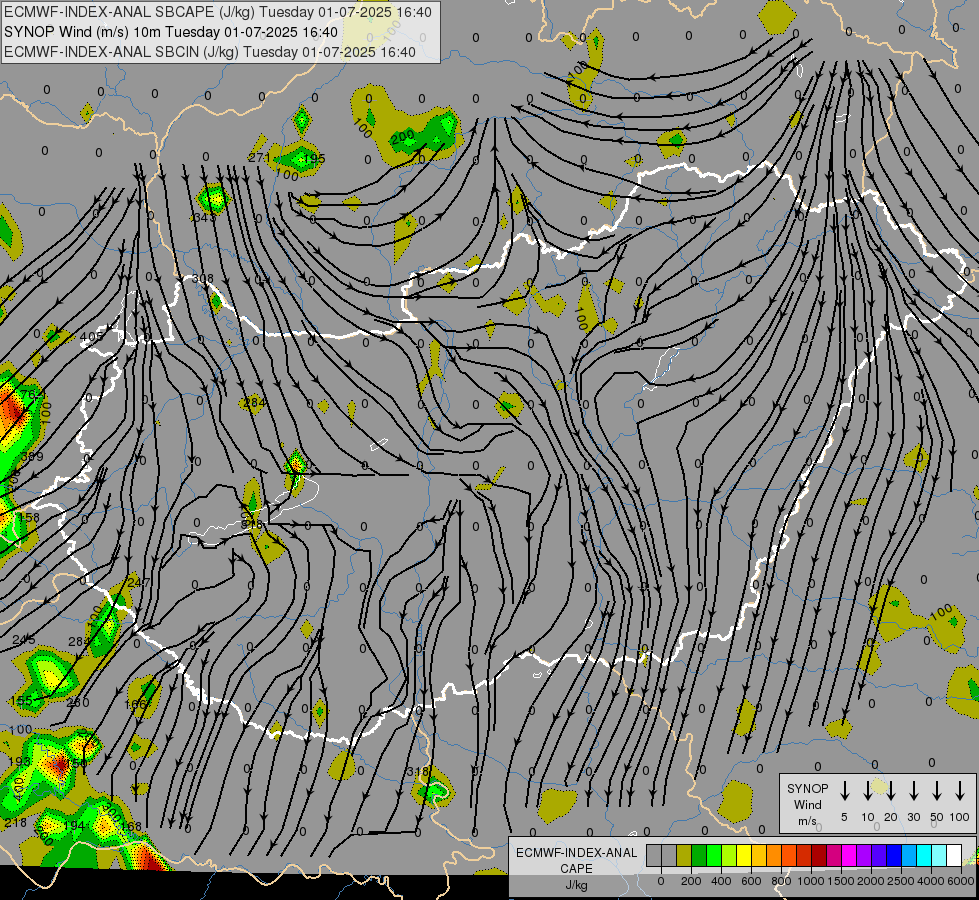Viewport: 979px width, 900px height.
Task: Click the 1000 label on the CAPE scale
Action: point(812,881)
